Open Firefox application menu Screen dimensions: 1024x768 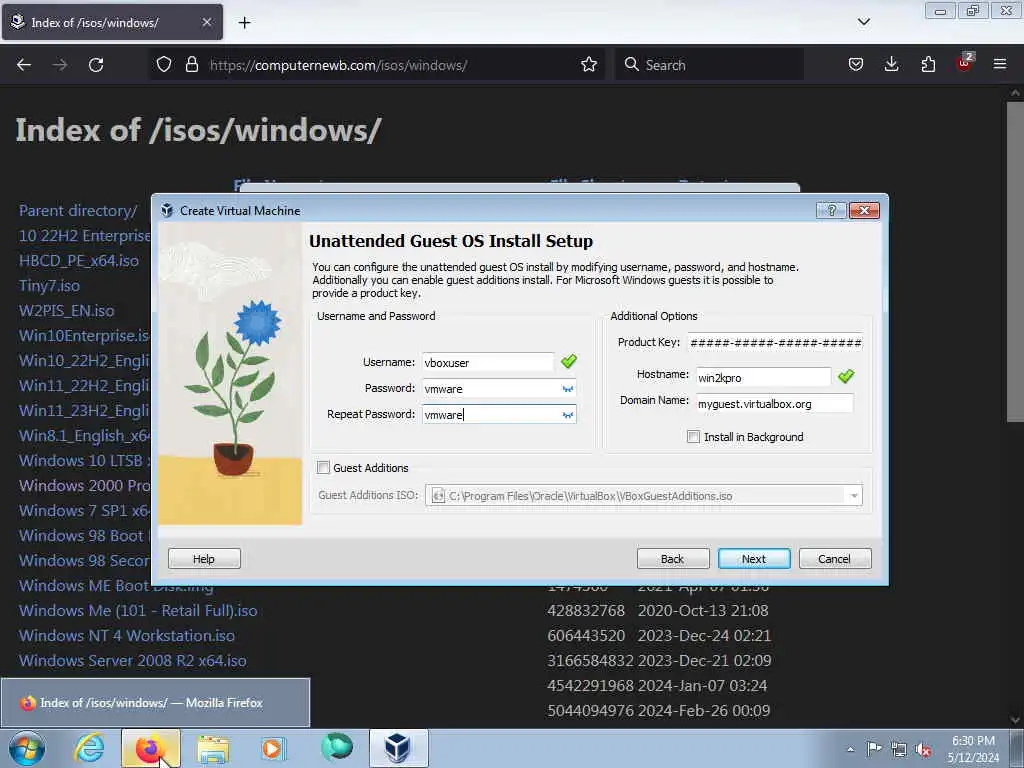tap(1000, 65)
